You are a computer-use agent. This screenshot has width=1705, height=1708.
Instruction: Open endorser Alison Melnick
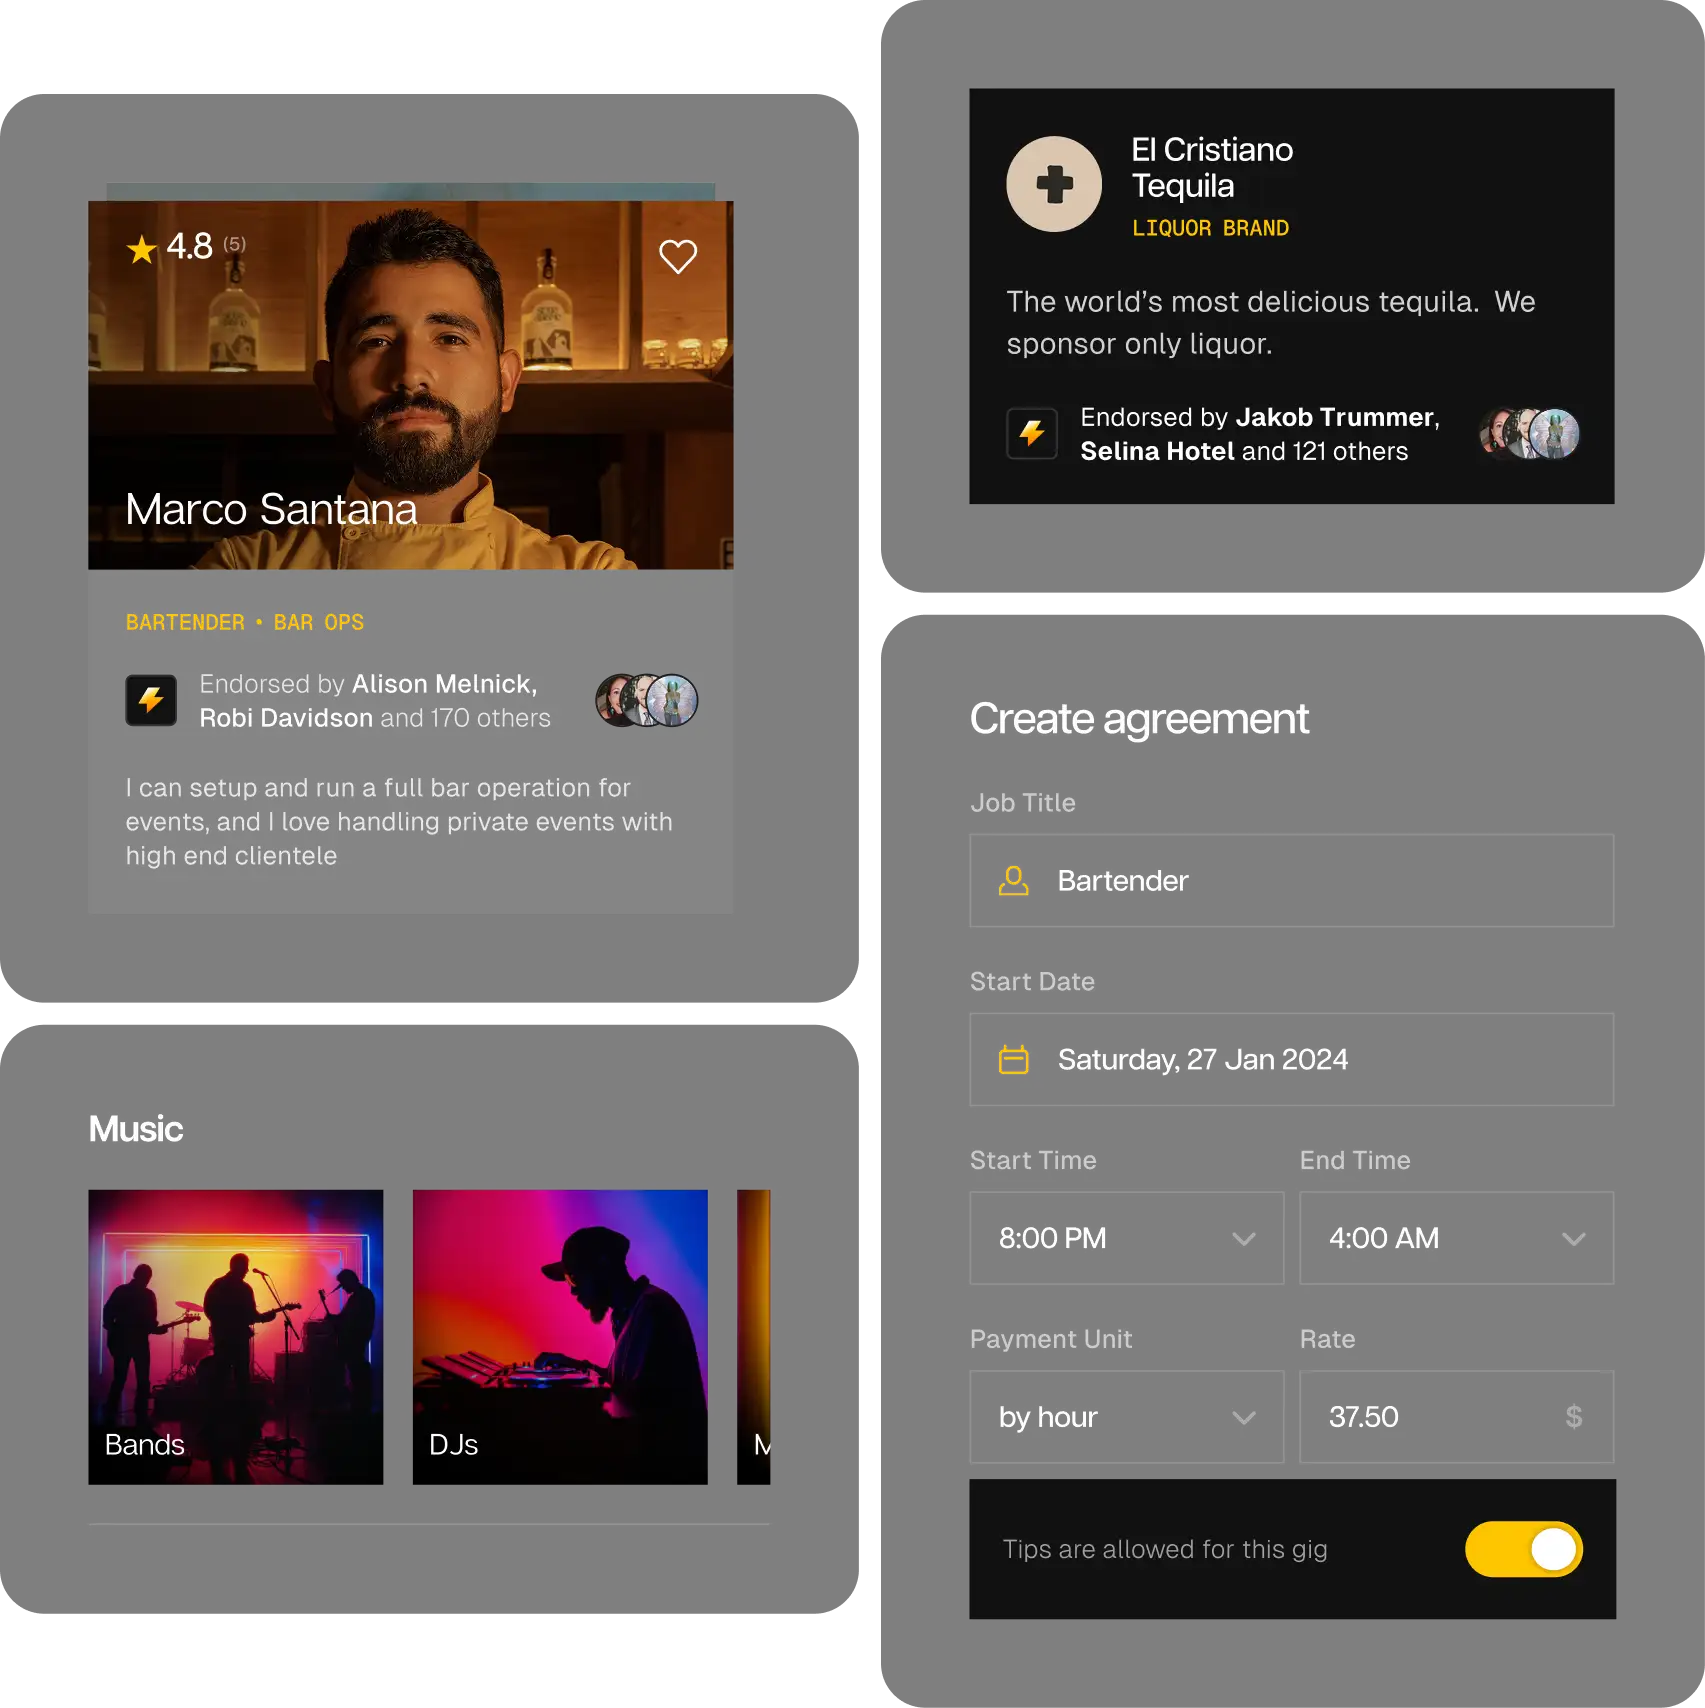pos(444,684)
